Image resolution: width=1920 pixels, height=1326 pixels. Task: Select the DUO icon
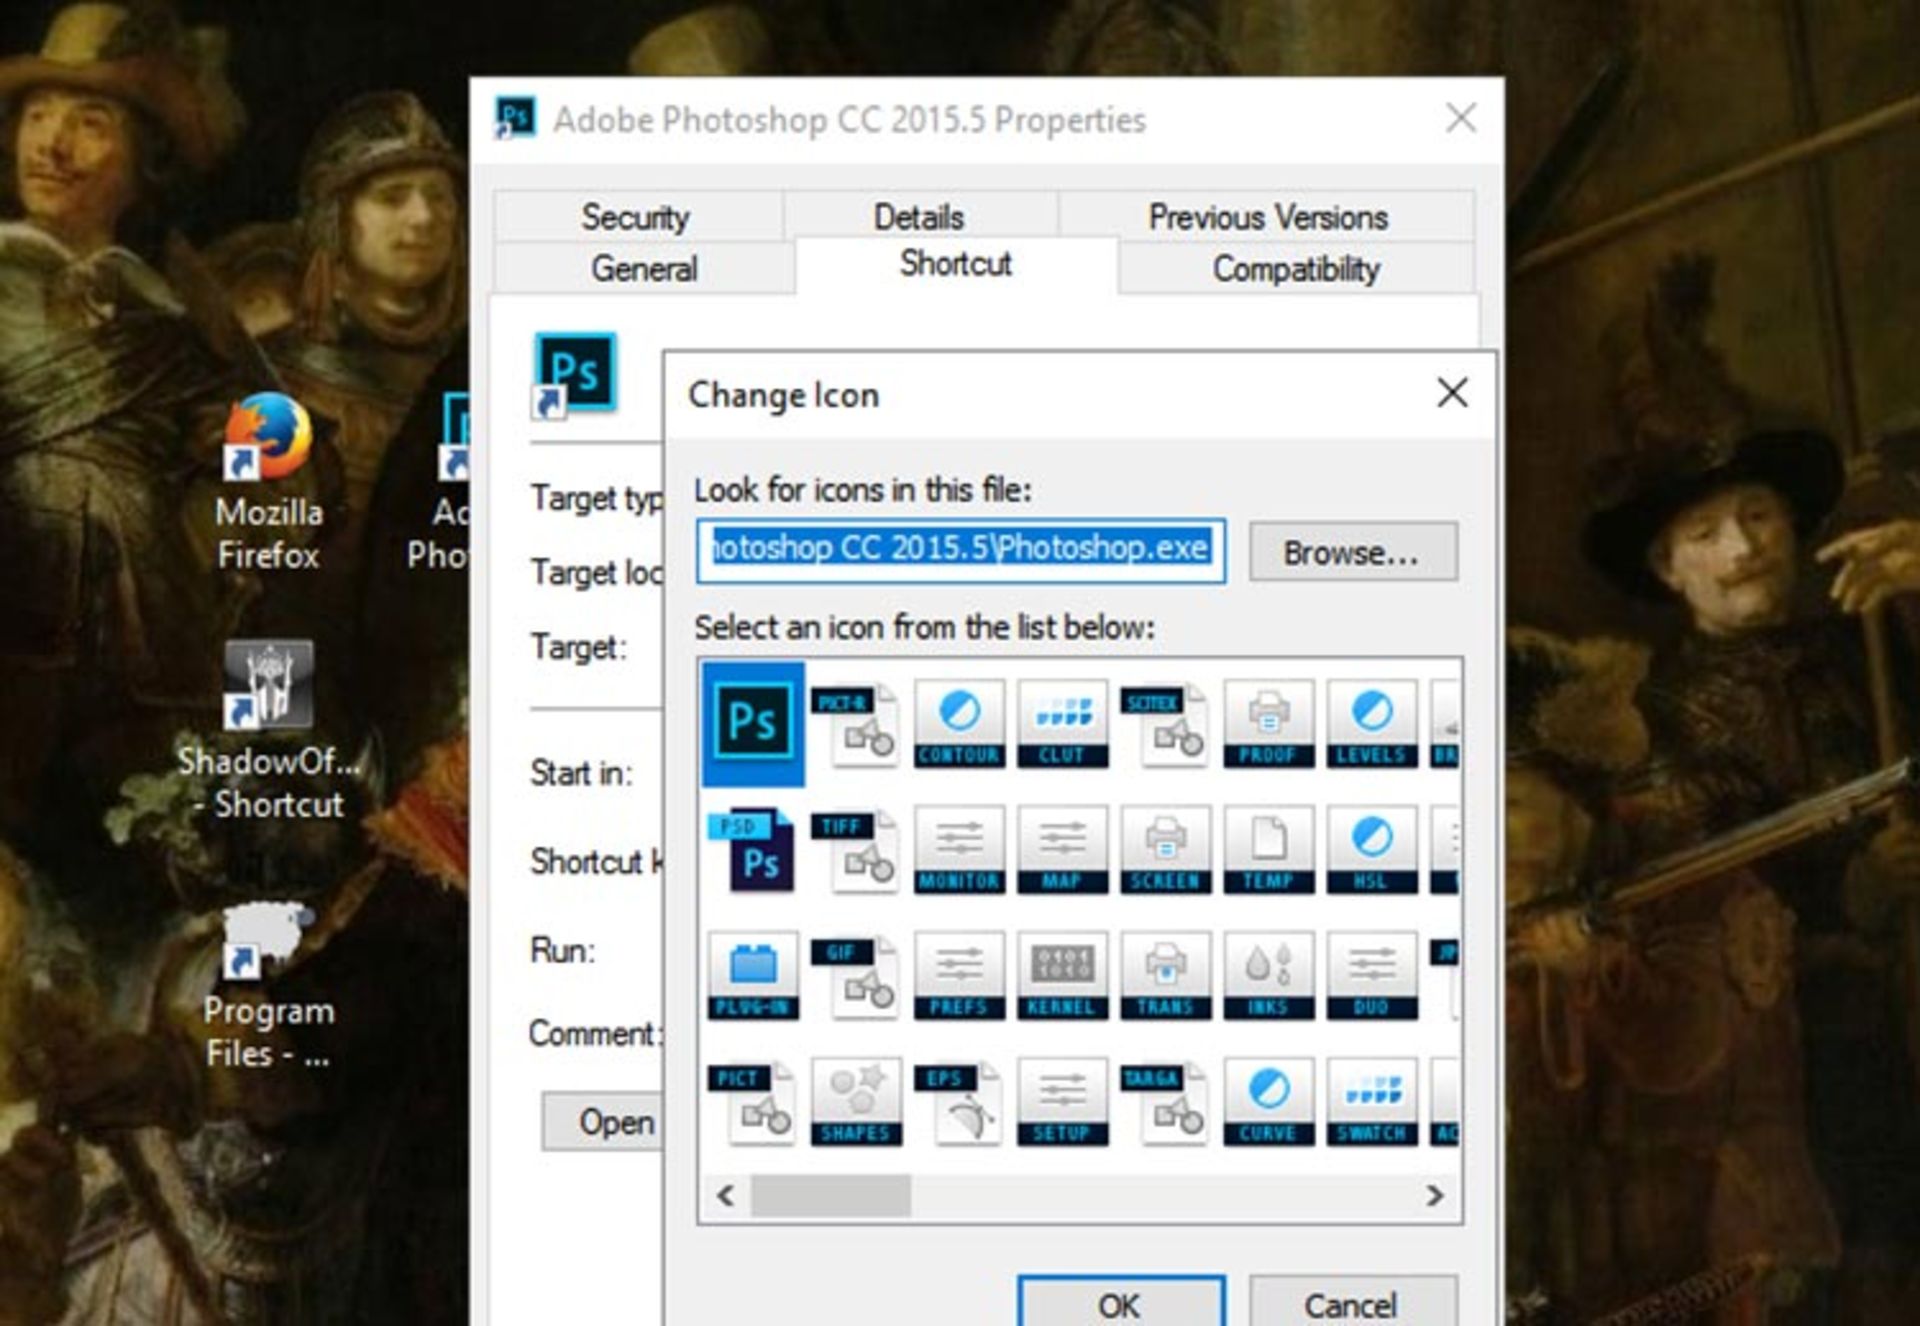click(1372, 976)
